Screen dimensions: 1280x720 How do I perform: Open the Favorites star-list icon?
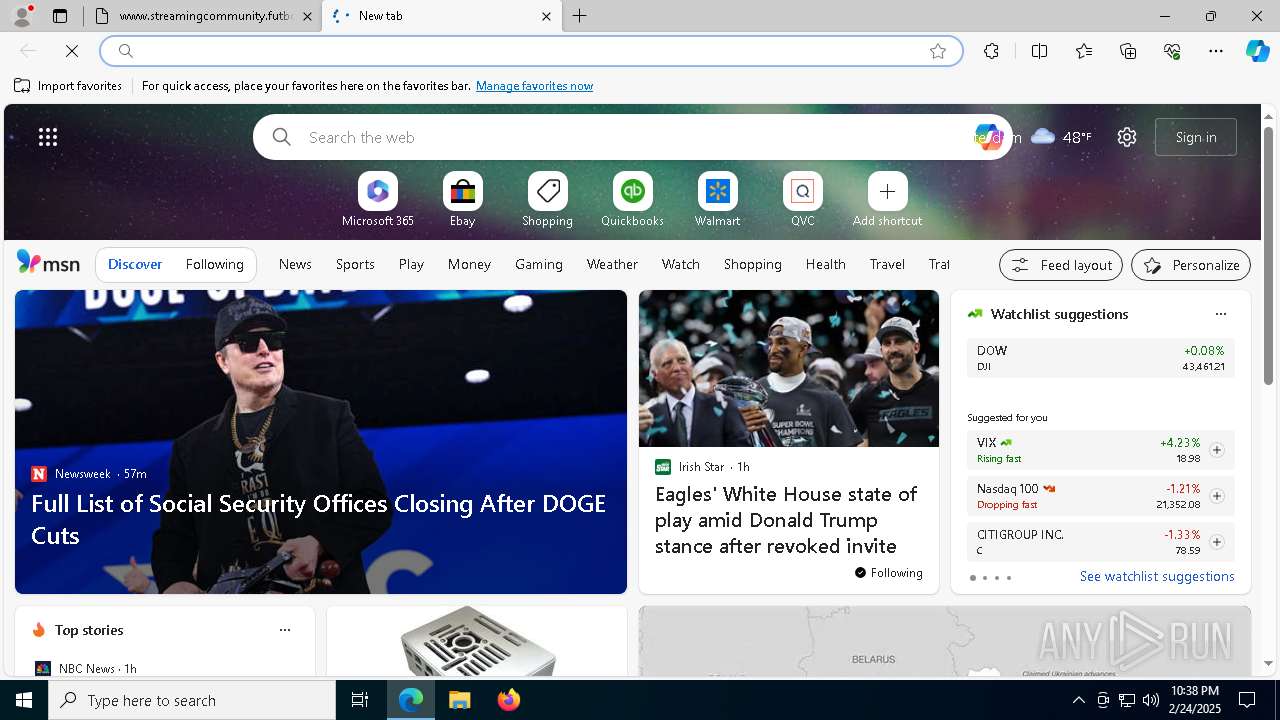1084,51
